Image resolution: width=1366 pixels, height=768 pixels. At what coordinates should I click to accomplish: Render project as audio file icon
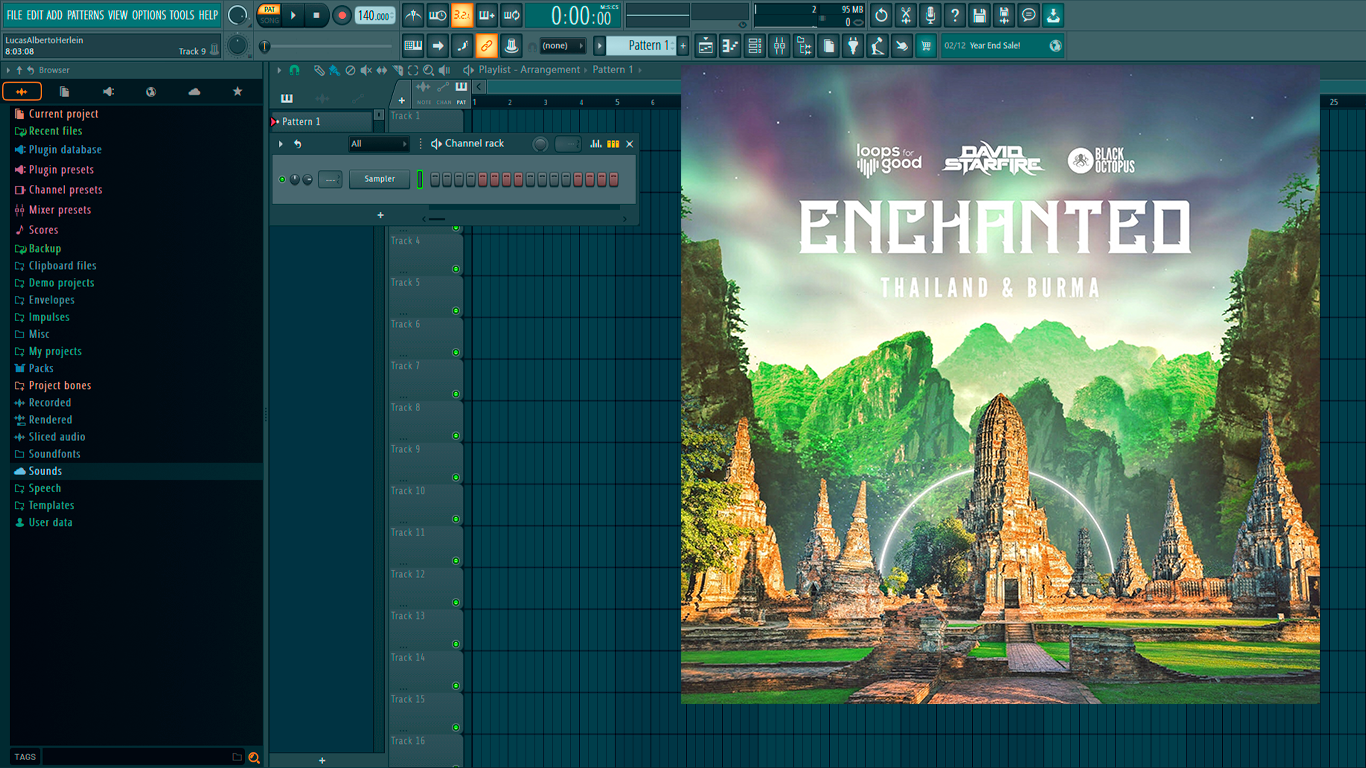1004,15
